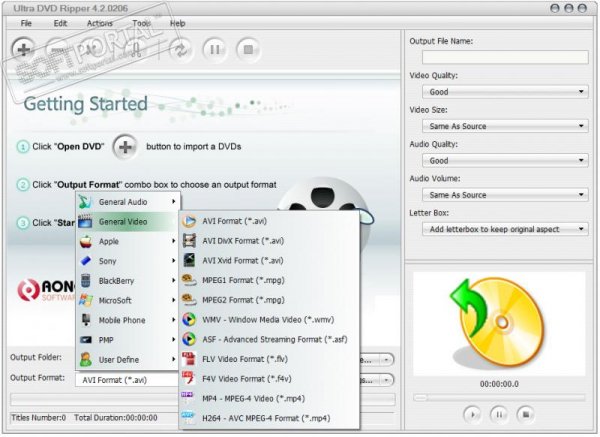Pause the preview video
The height and width of the screenshot is (437, 600).
point(499,414)
